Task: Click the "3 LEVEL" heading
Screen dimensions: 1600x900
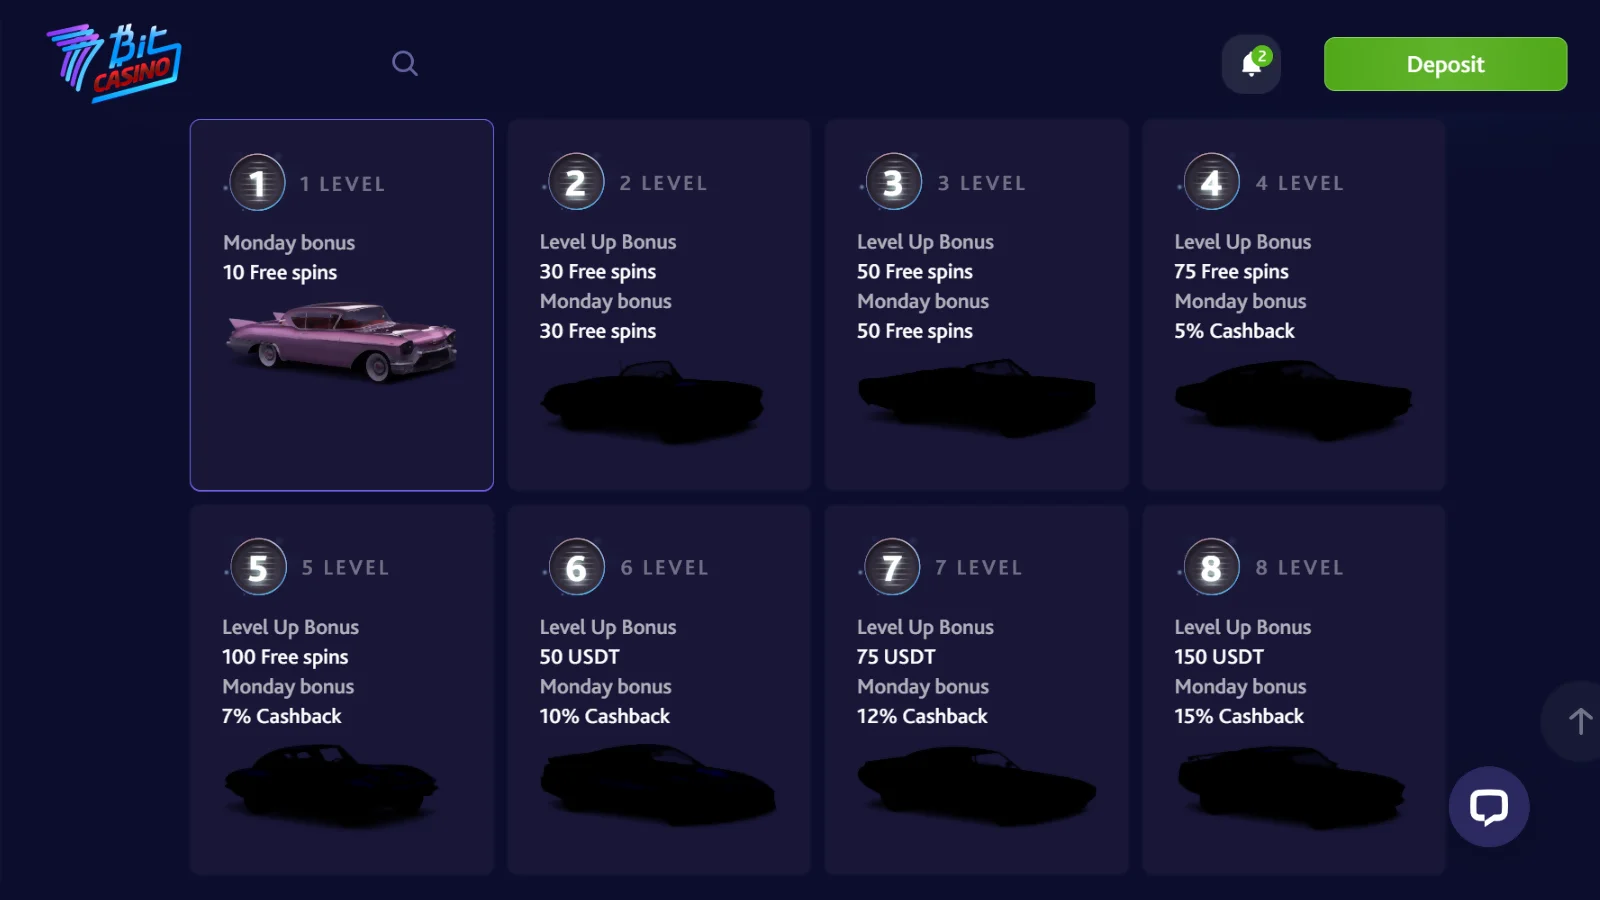Action: (x=981, y=183)
